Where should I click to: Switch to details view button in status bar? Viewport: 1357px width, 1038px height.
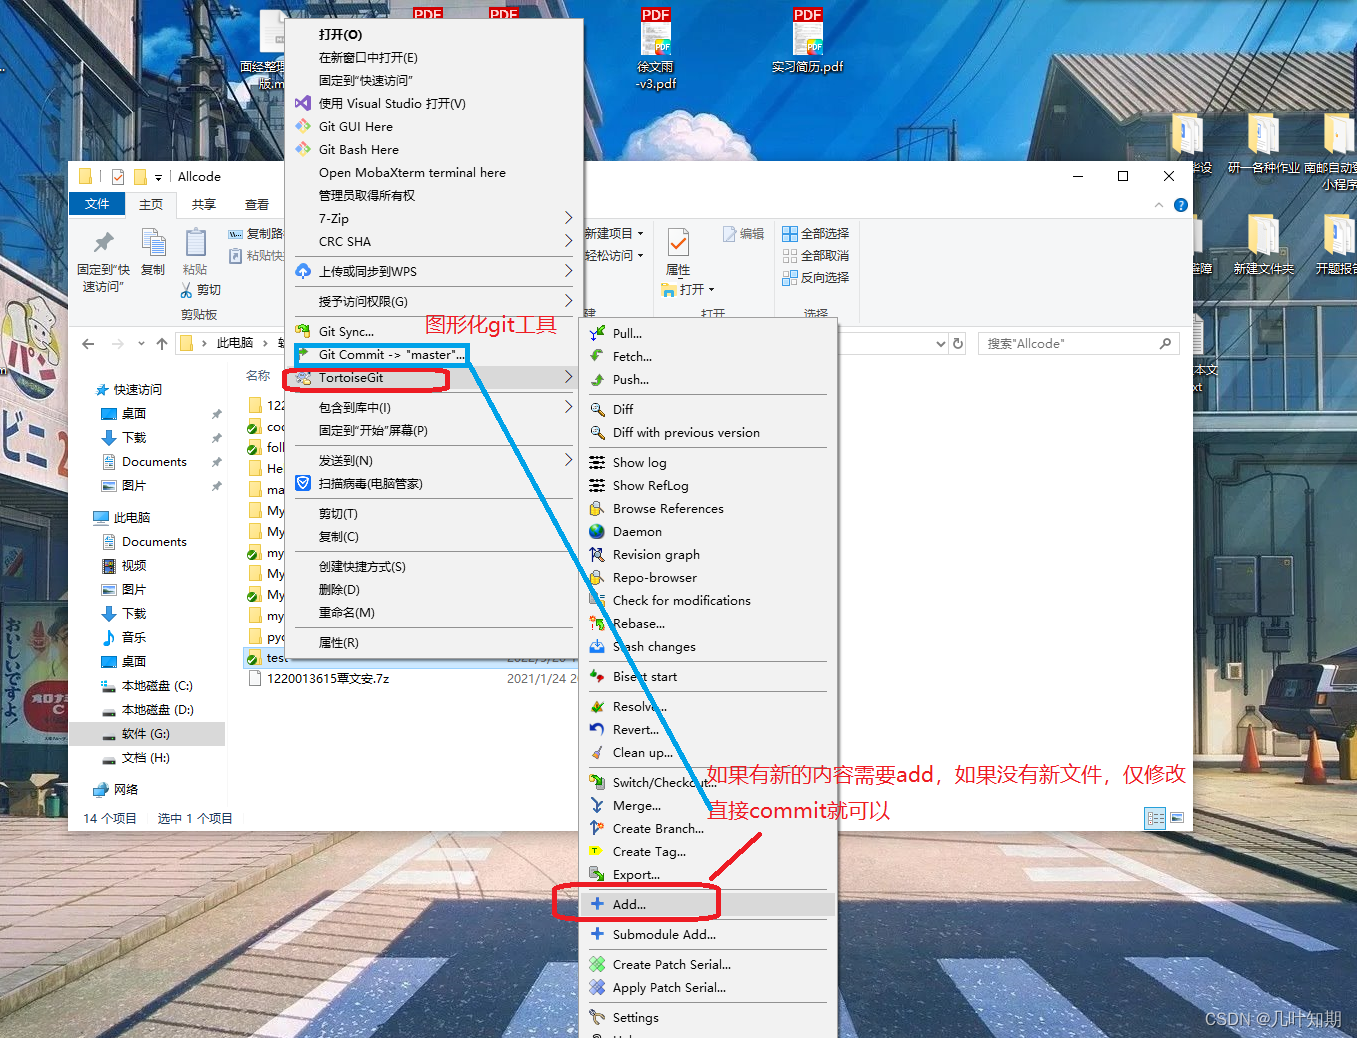click(x=1156, y=818)
